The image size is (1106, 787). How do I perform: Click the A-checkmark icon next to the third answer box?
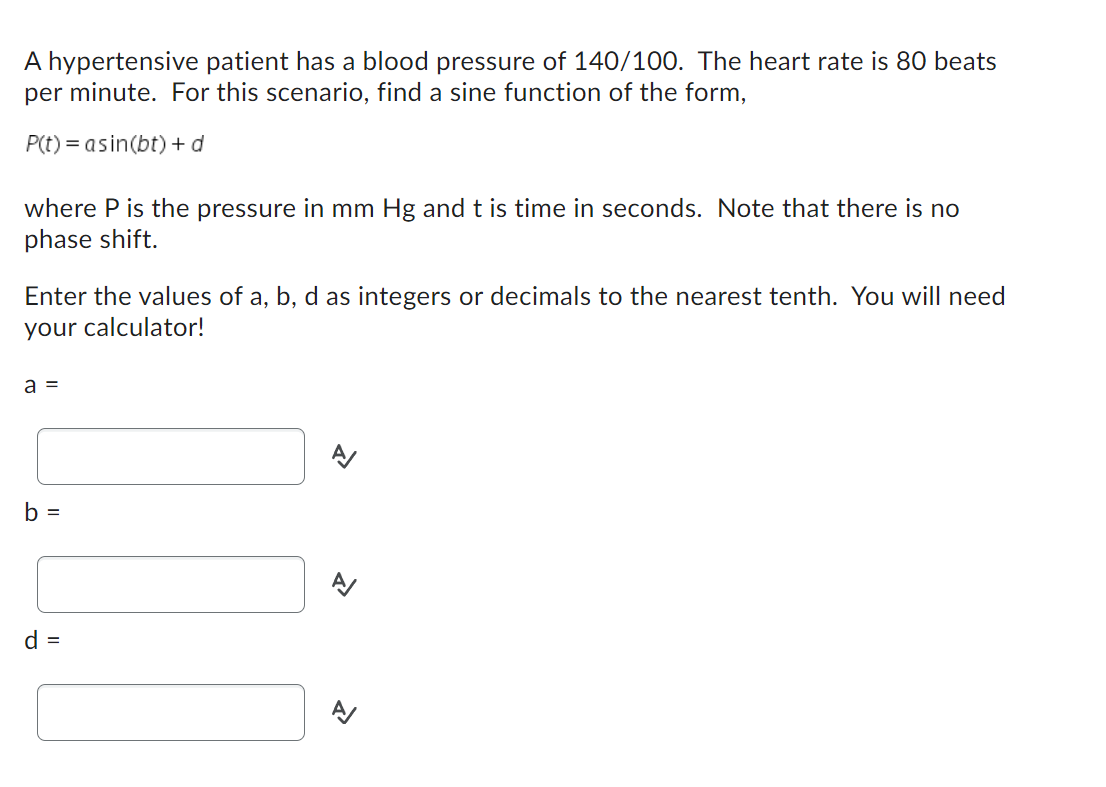coord(343,712)
